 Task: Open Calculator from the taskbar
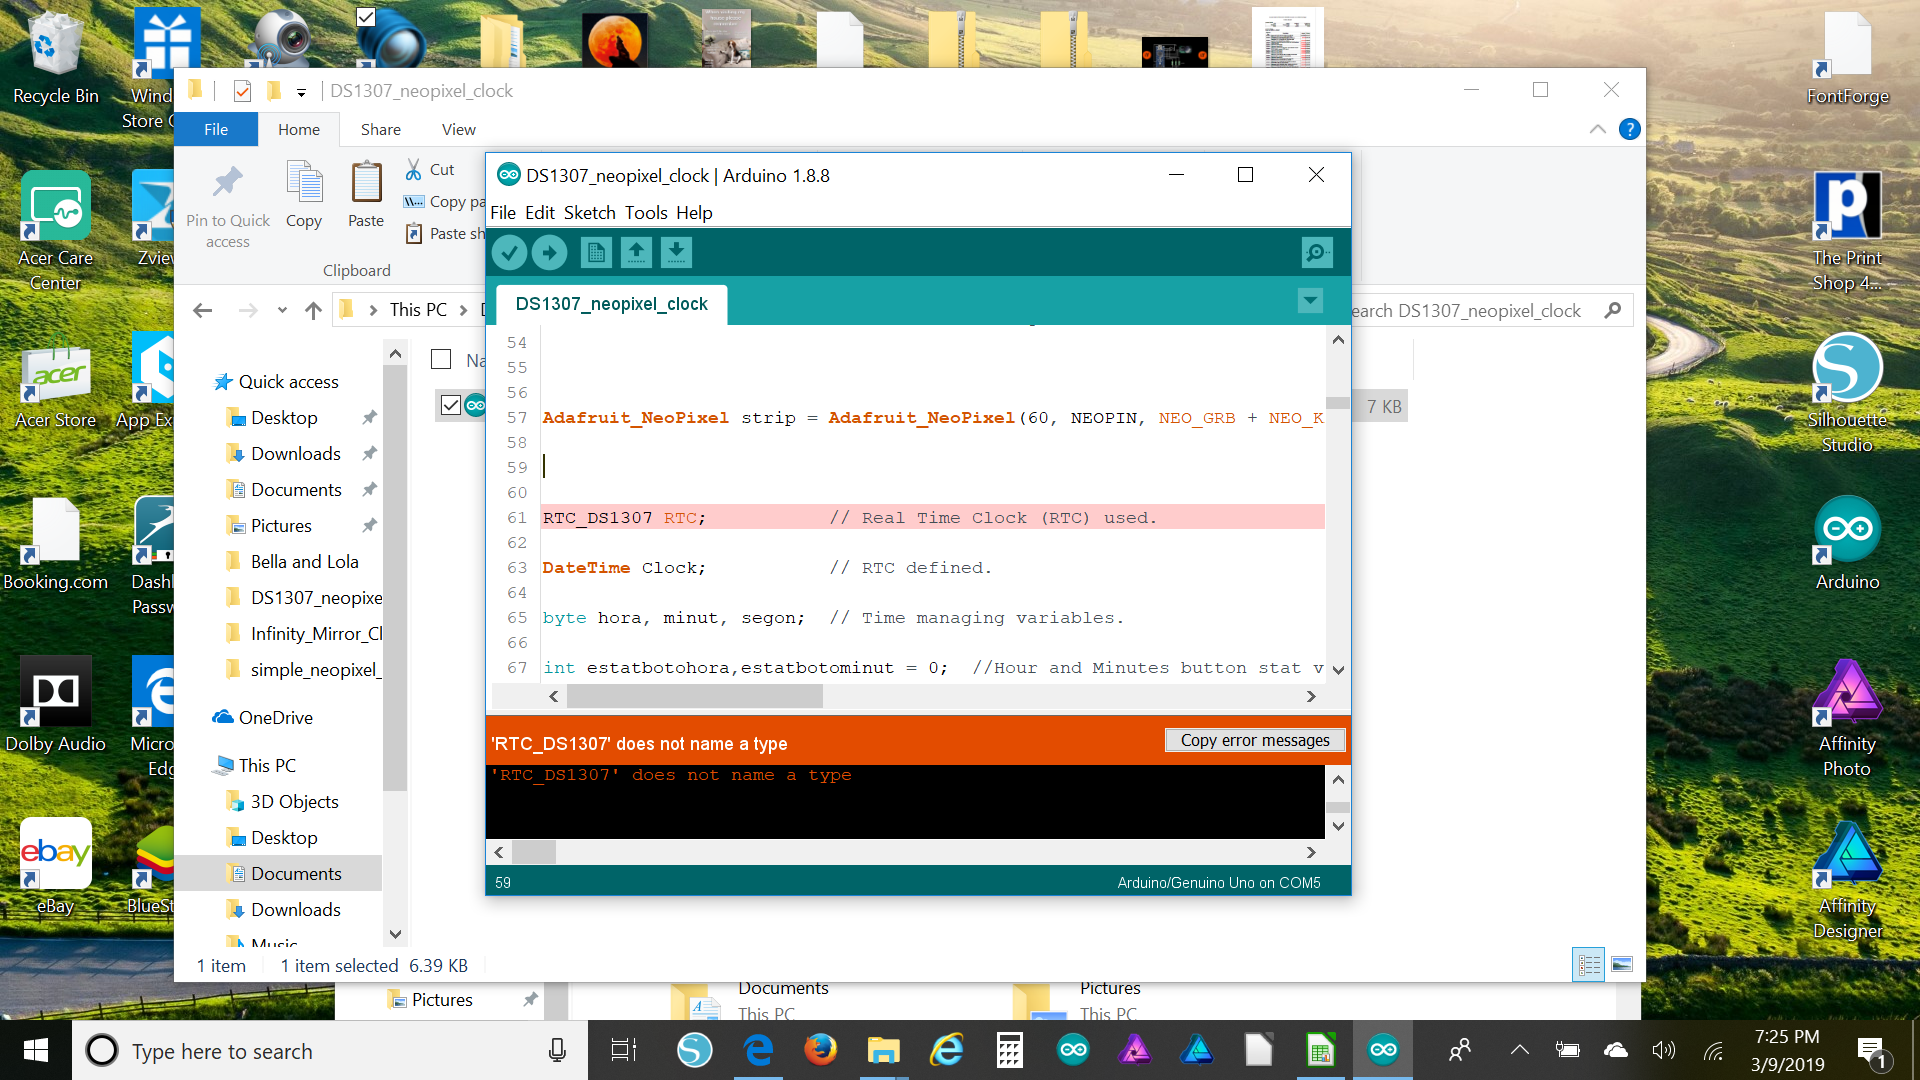pos(1009,1050)
